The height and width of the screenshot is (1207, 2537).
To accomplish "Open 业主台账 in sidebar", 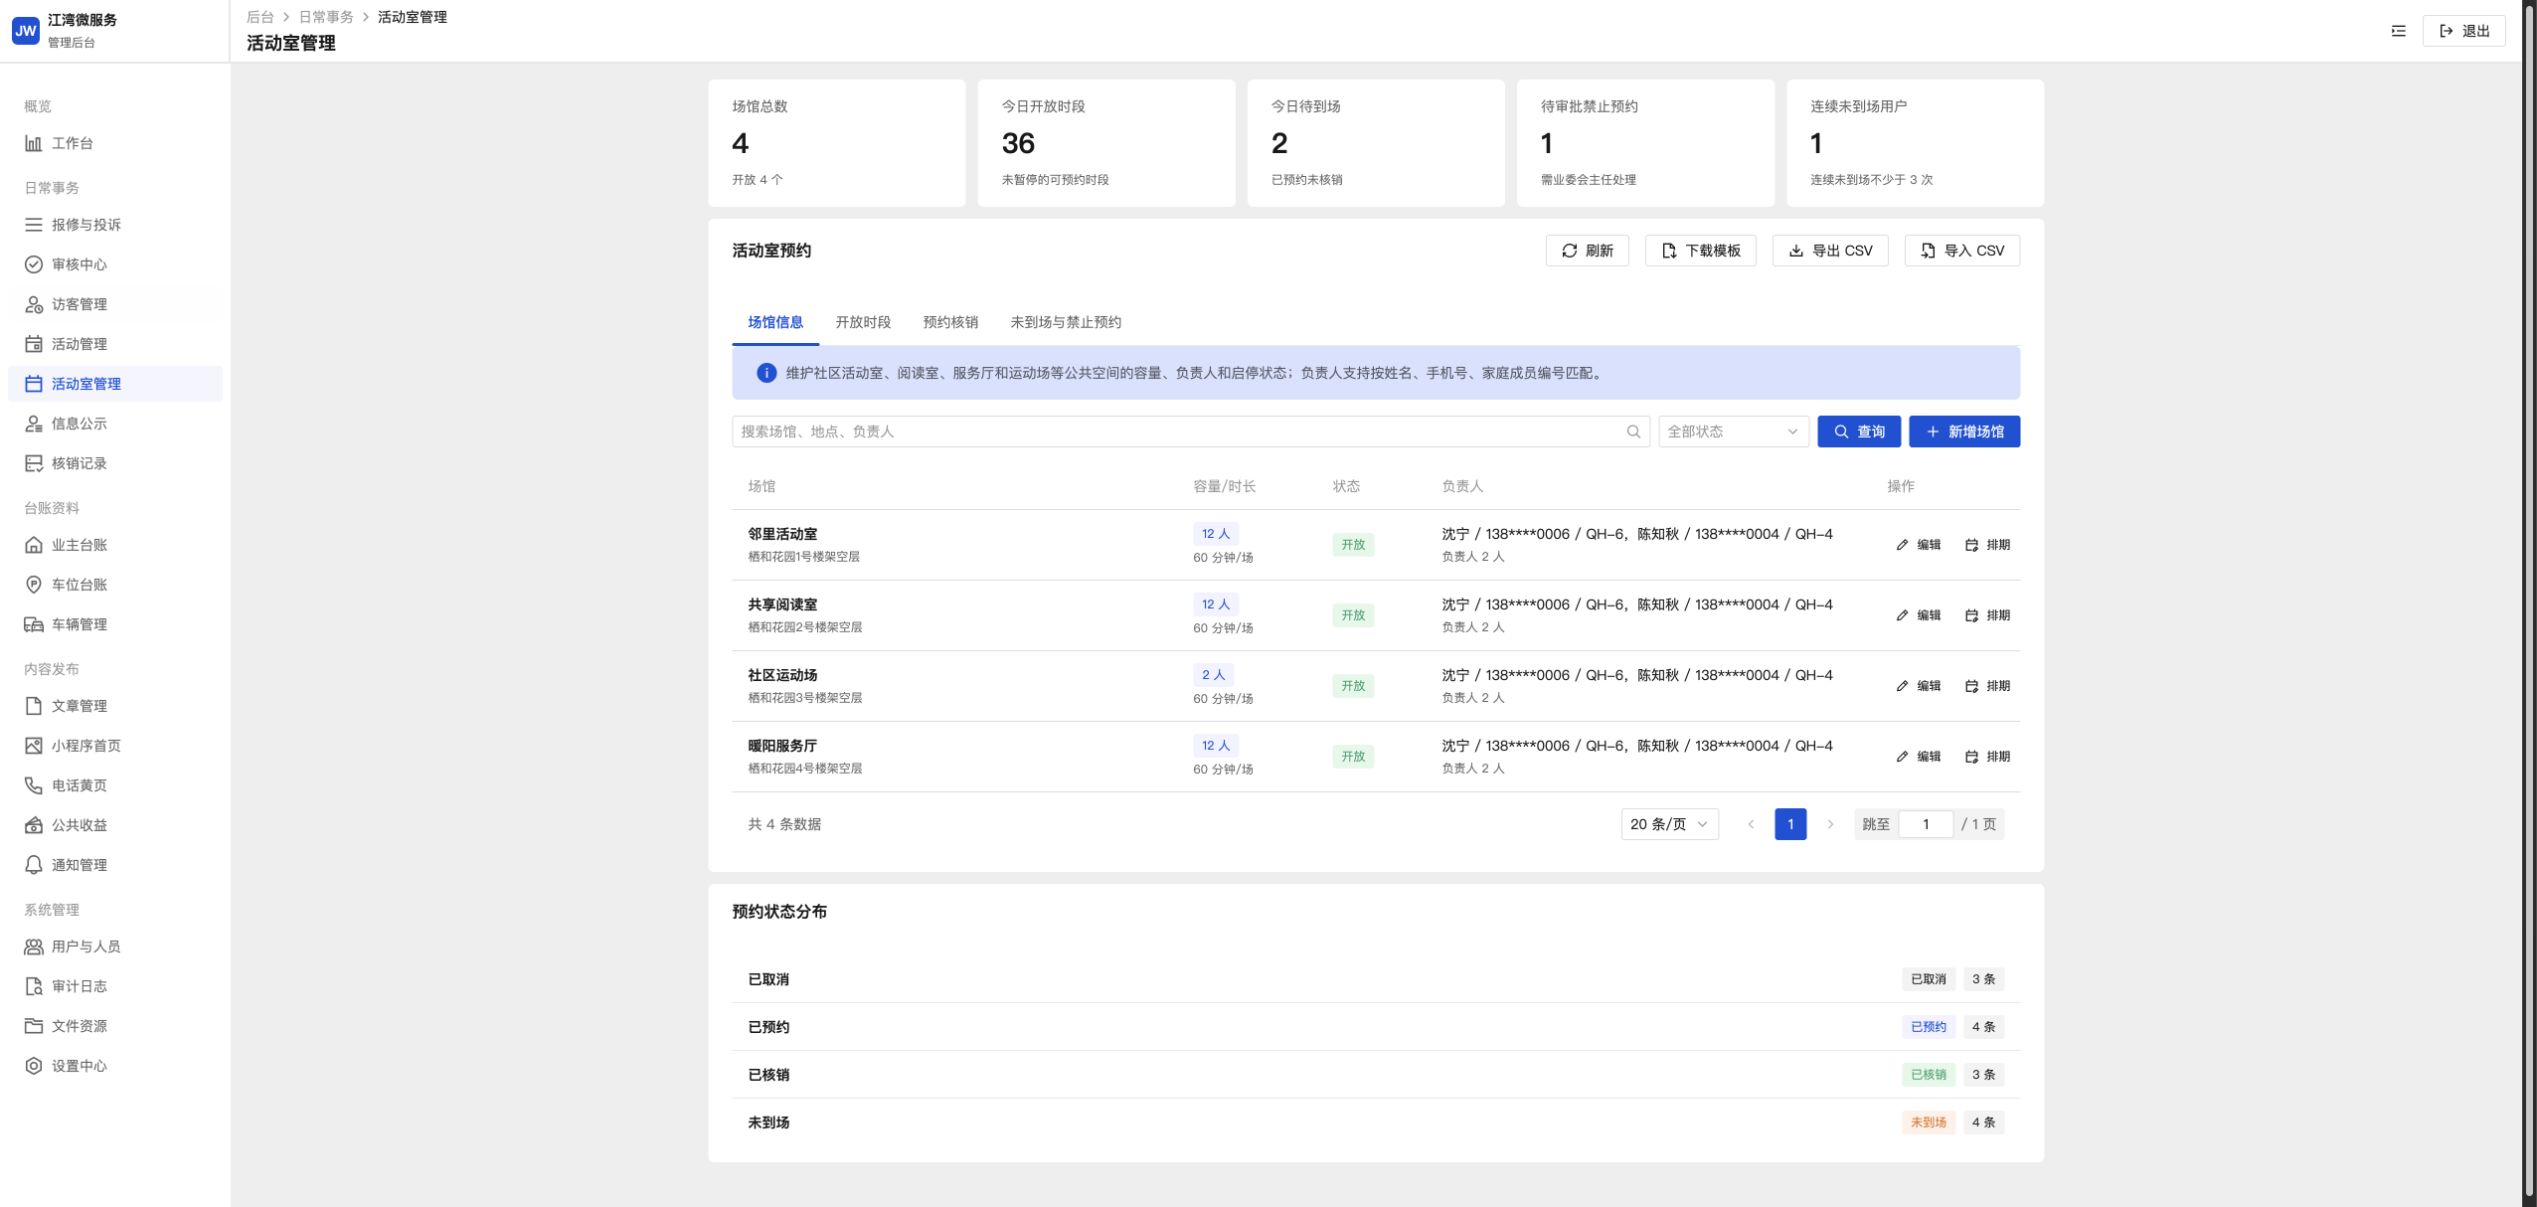I will click(115, 545).
